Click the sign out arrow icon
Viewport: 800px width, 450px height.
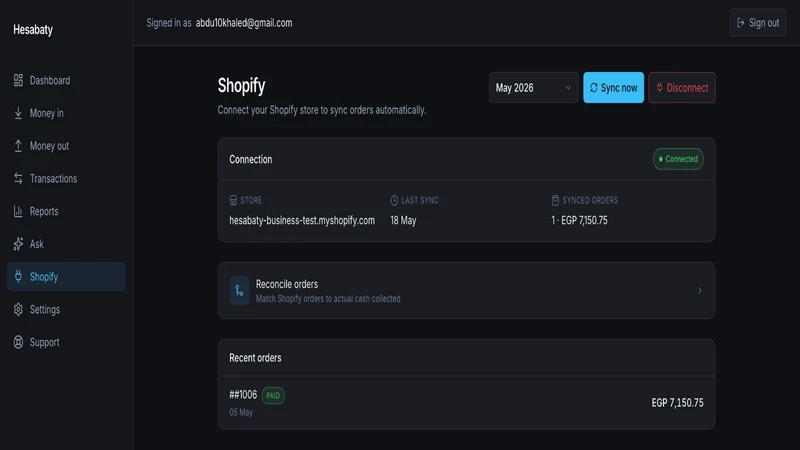coord(741,22)
